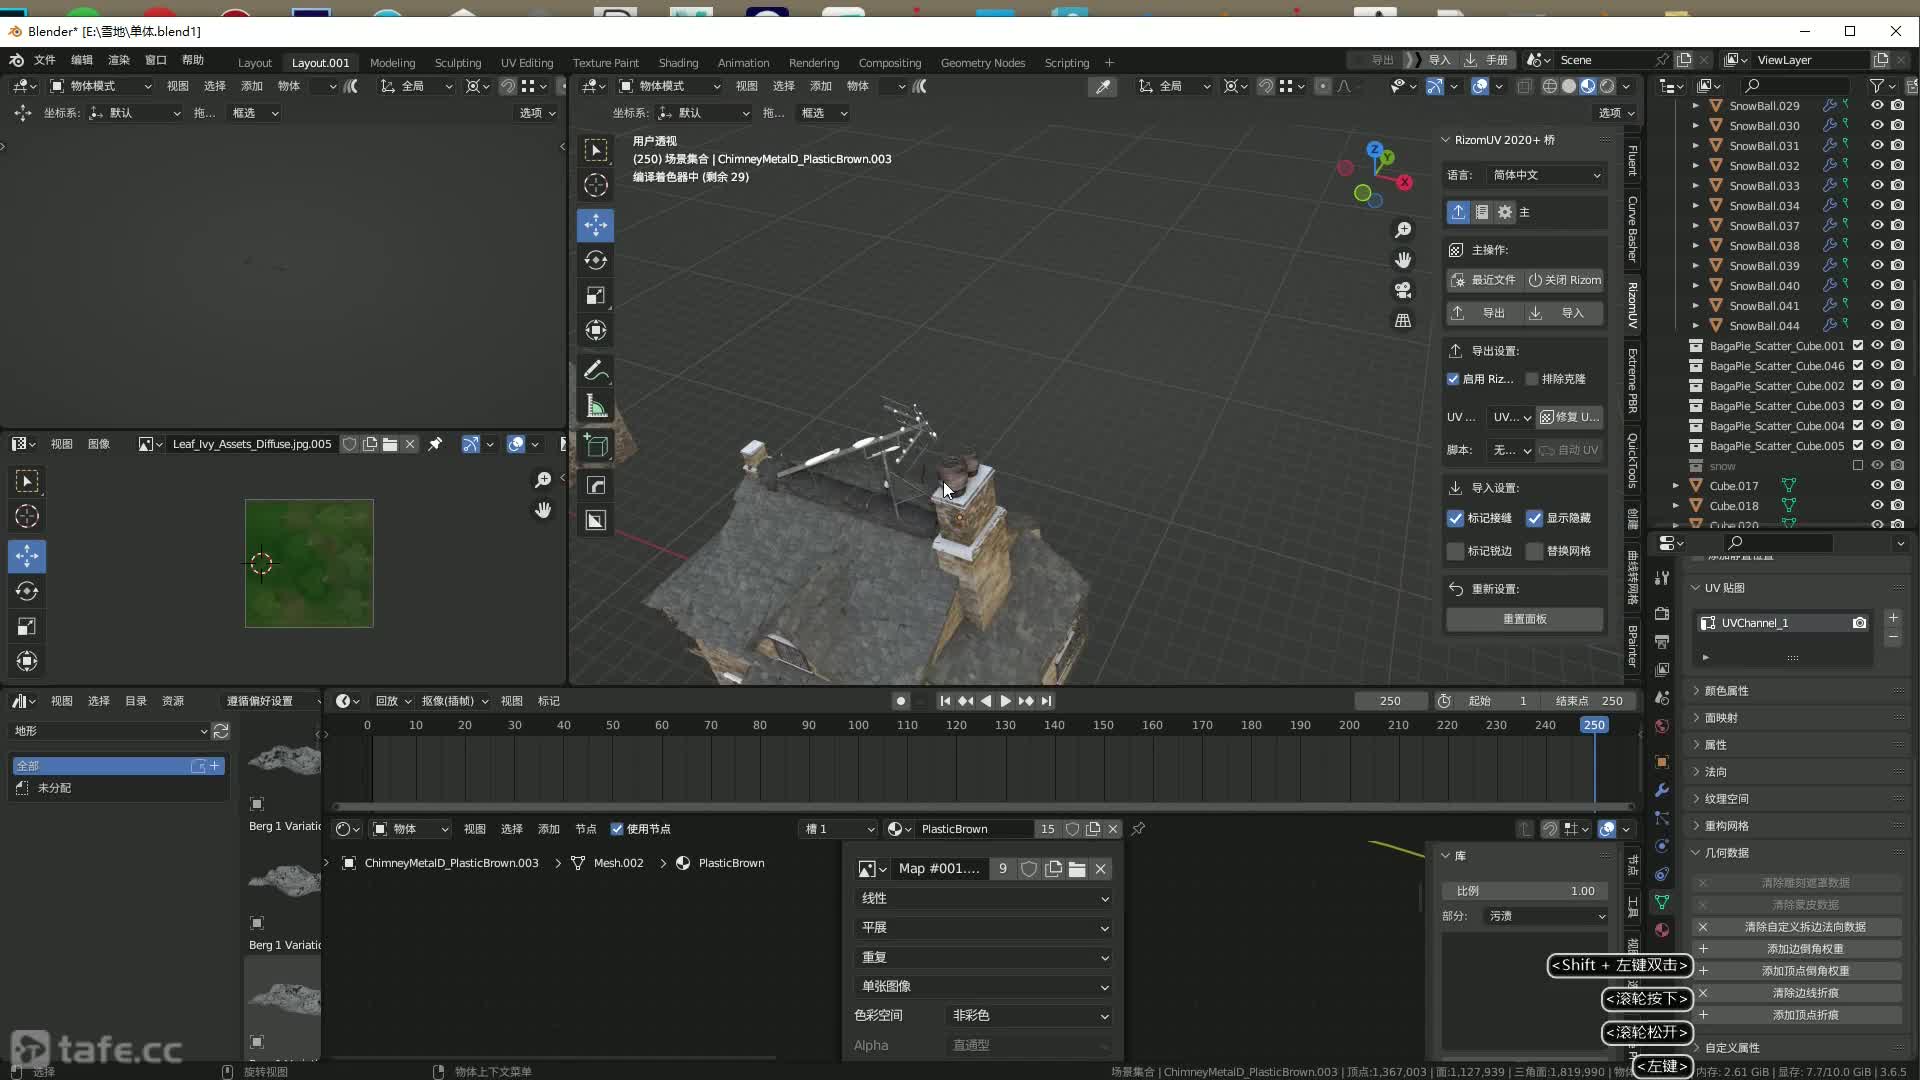Image resolution: width=1920 pixels, height=1080 pixels.
Task: Switch perspective/orthographic grid icon
Action: click(x=1403, y=320)
